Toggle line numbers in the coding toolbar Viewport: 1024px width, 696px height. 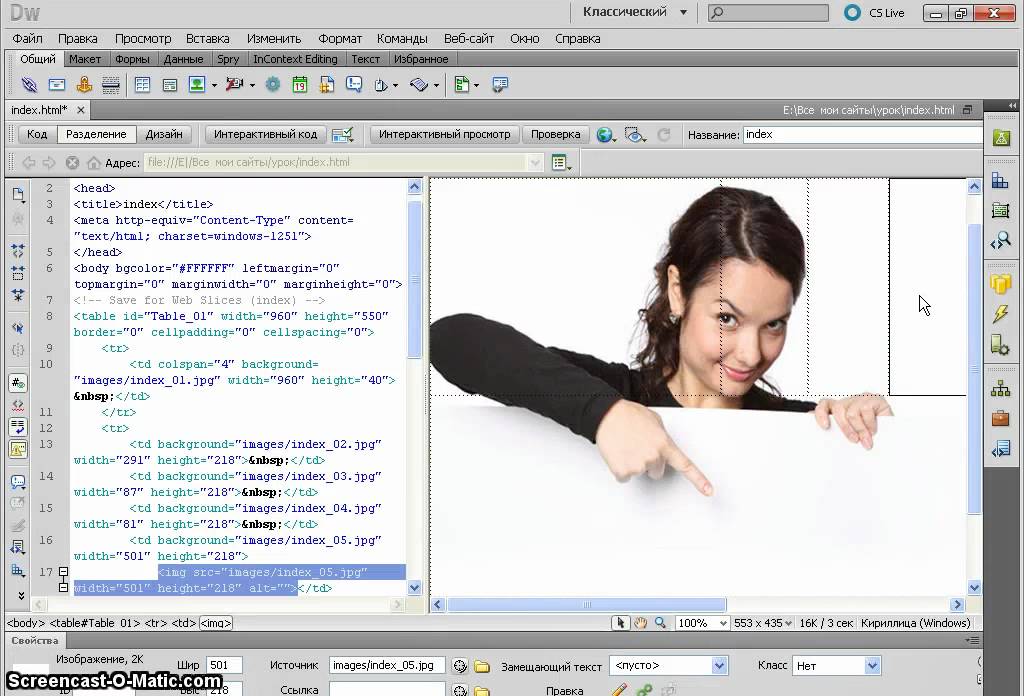pos(18,383)
